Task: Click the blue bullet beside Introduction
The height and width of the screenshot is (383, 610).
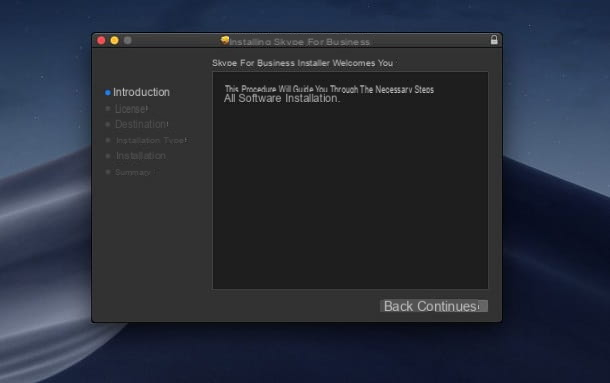Action: [x=108, y=93]
